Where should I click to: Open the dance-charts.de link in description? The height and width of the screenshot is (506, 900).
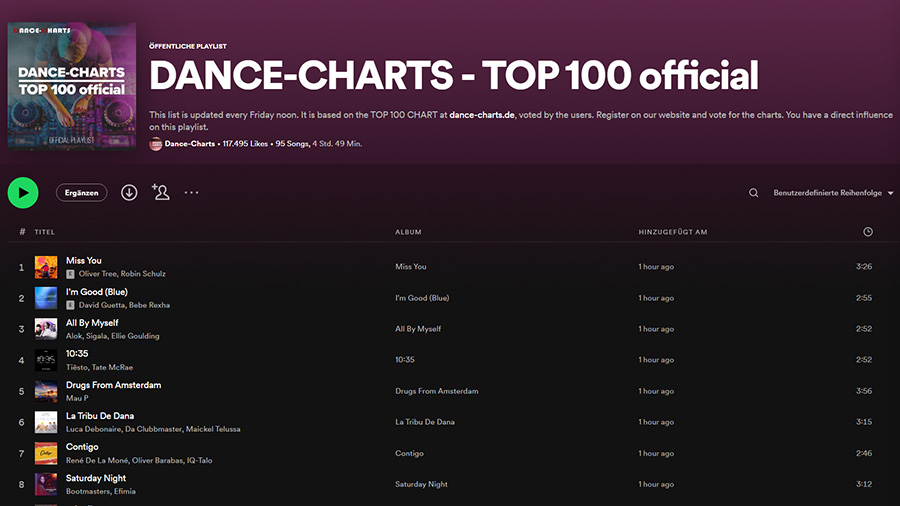[482, 115]
